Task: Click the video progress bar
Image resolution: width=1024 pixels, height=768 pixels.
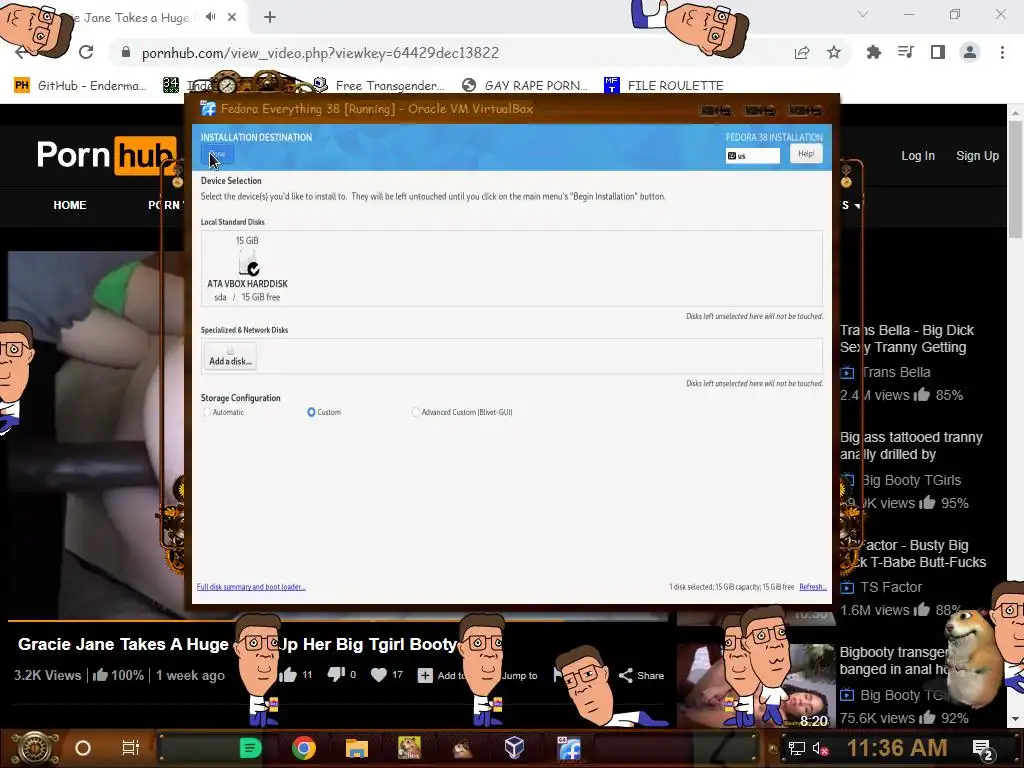Action: click(338, 620)
